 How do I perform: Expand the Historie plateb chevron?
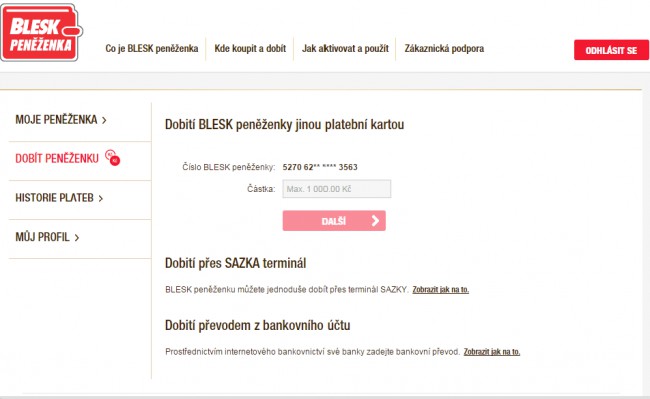coord(101,199)
